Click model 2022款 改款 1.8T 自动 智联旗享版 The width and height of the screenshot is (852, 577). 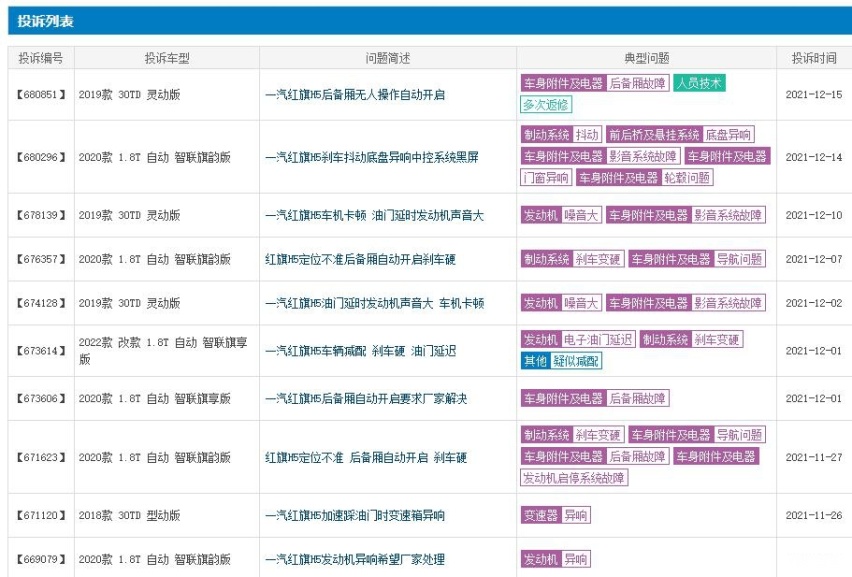click(x=163, y=351)
